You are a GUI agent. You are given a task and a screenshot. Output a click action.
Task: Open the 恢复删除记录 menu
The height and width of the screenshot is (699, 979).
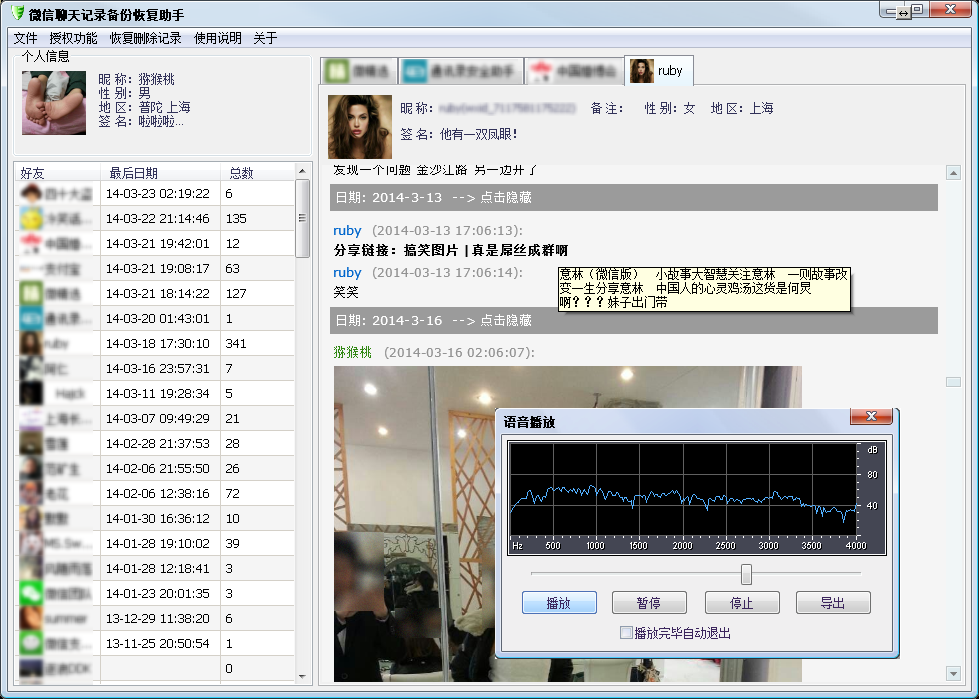click(145, 38)
